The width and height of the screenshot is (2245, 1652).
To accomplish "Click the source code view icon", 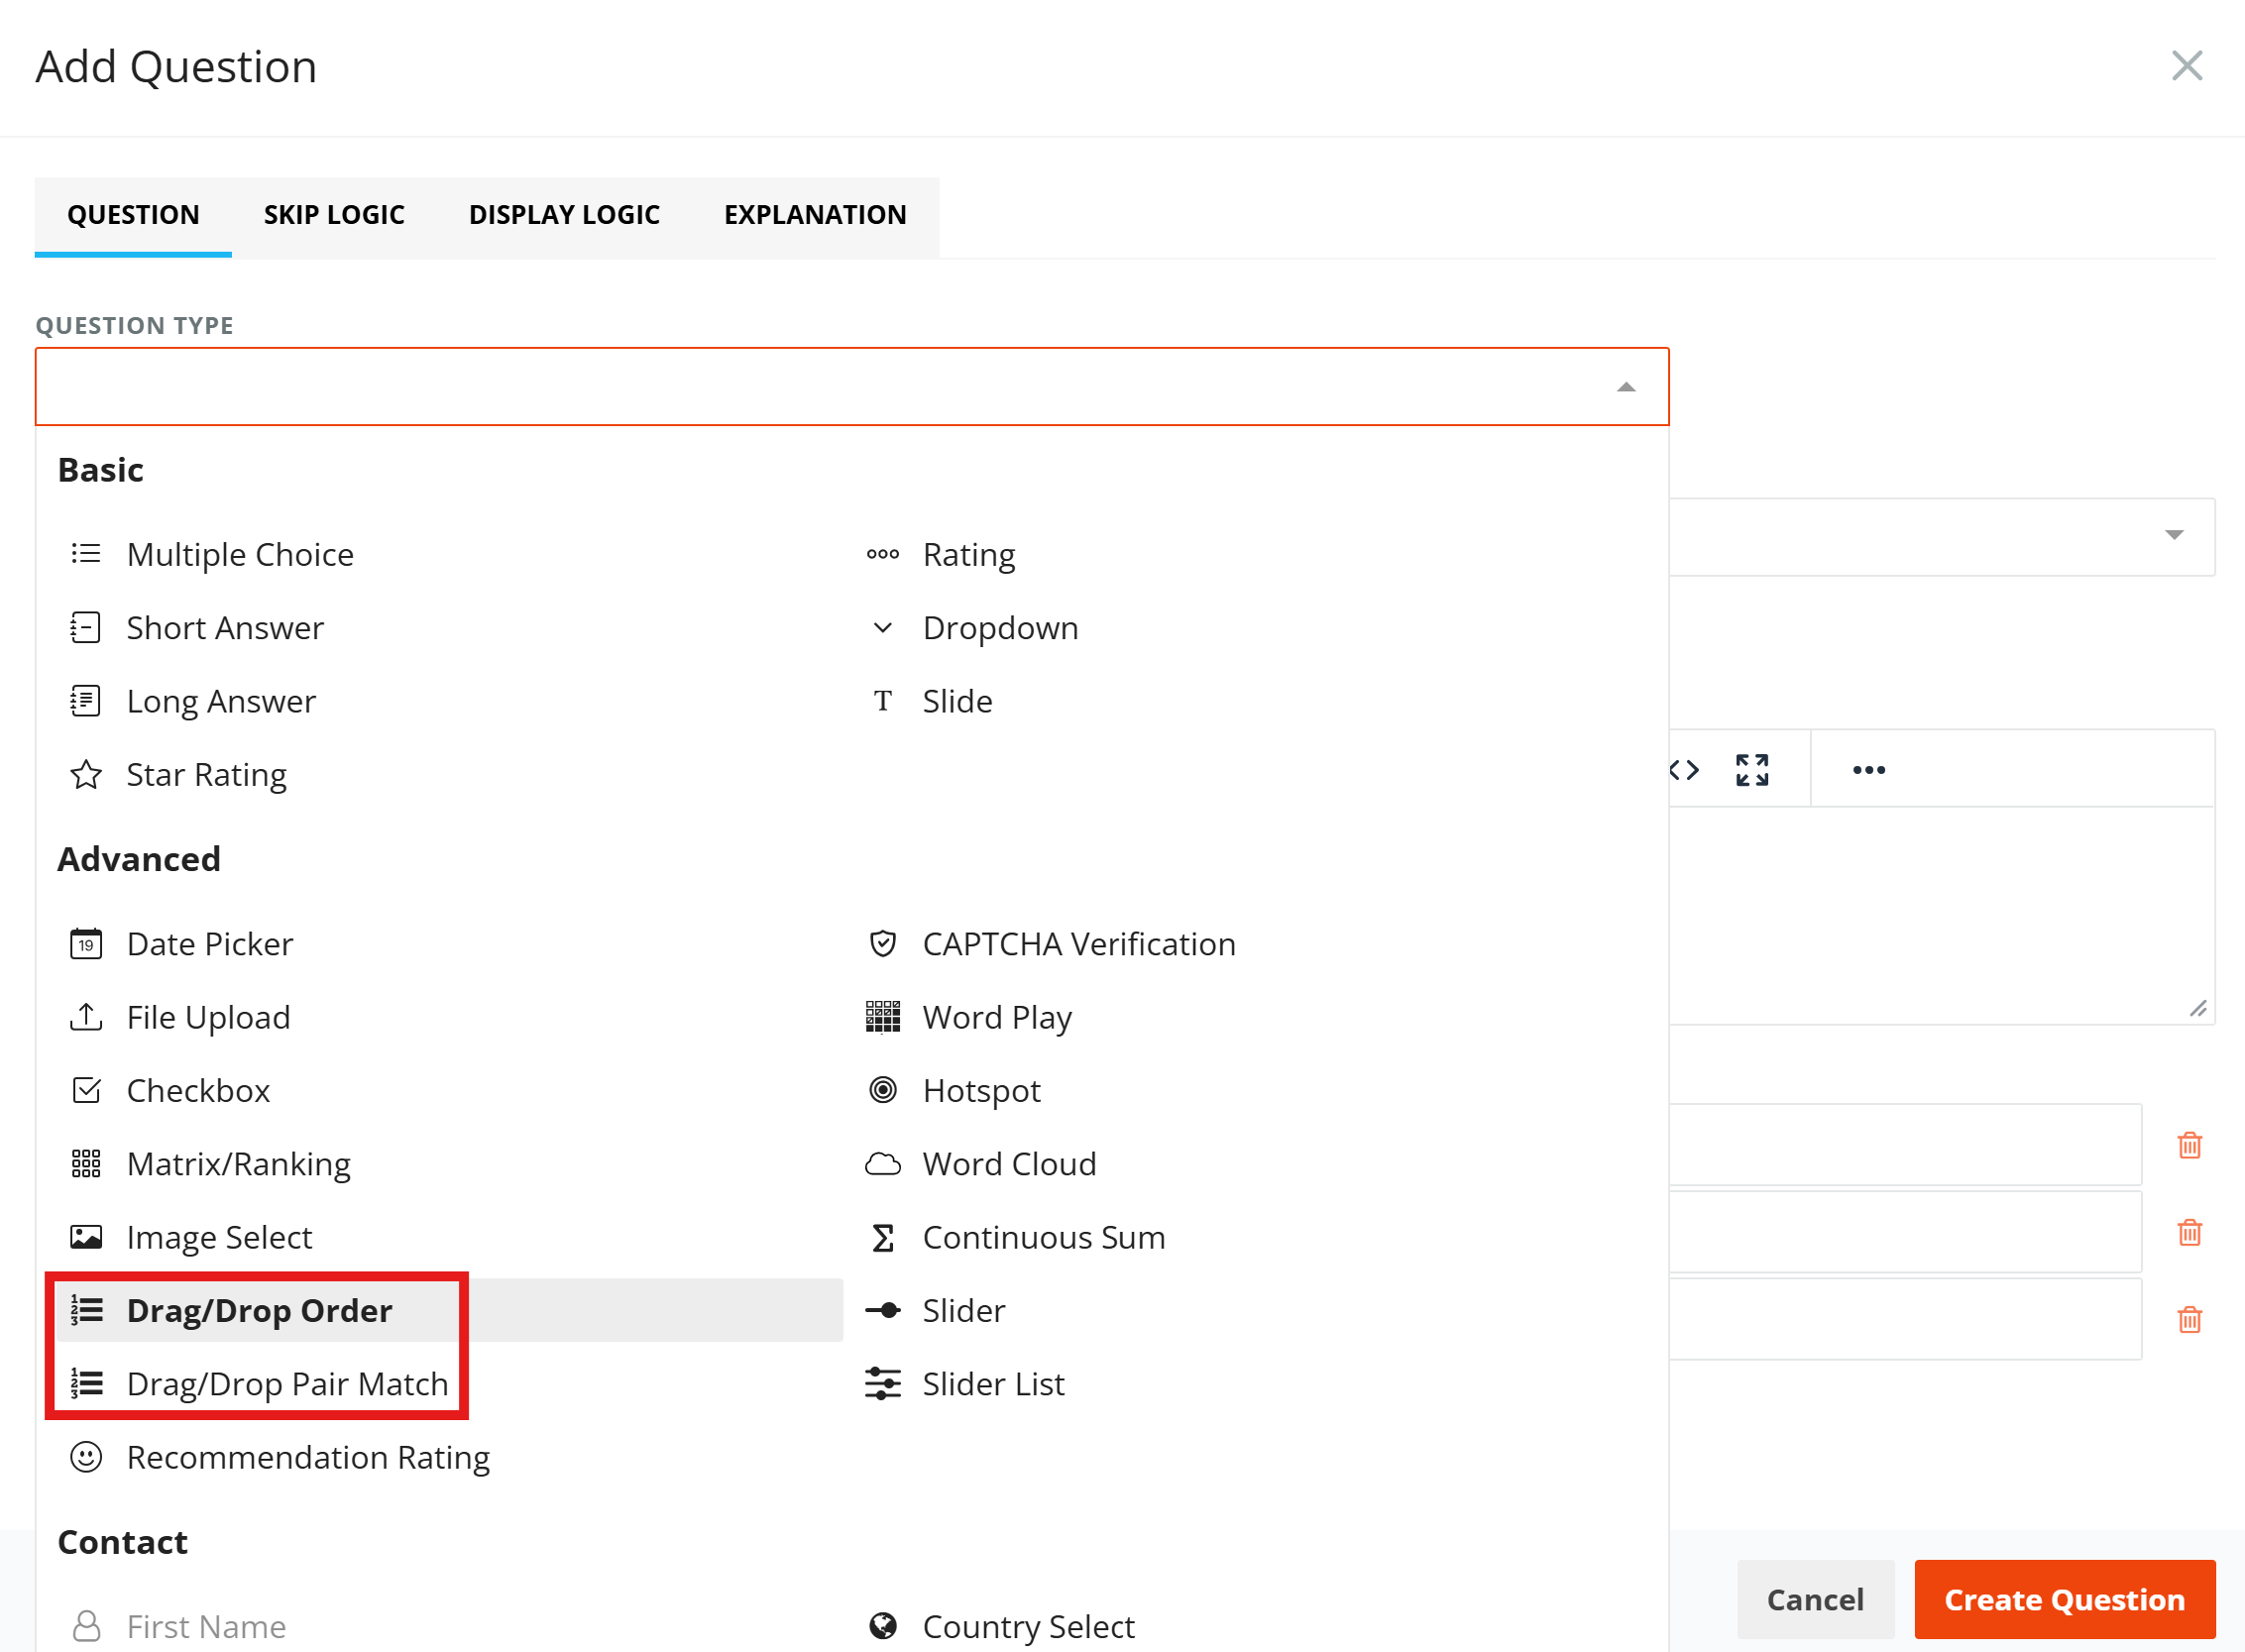I will point(1684,770).
